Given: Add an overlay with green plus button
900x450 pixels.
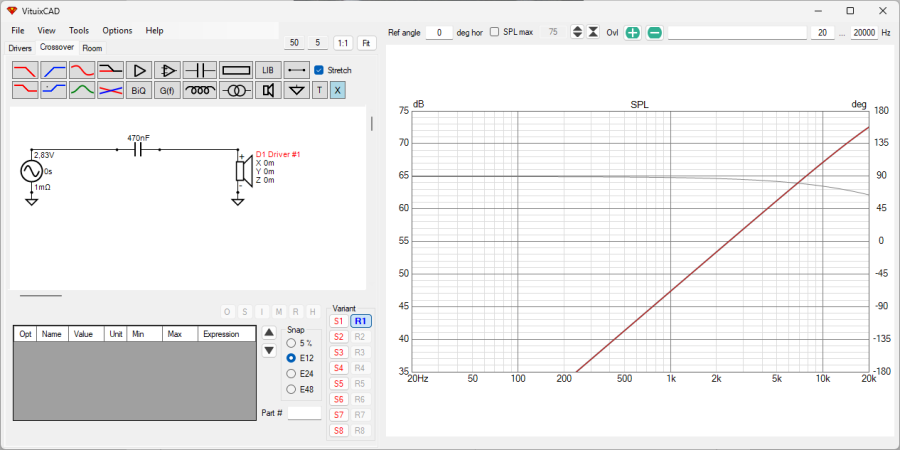Looking at the screenshot, I should (x=633, y=33).
